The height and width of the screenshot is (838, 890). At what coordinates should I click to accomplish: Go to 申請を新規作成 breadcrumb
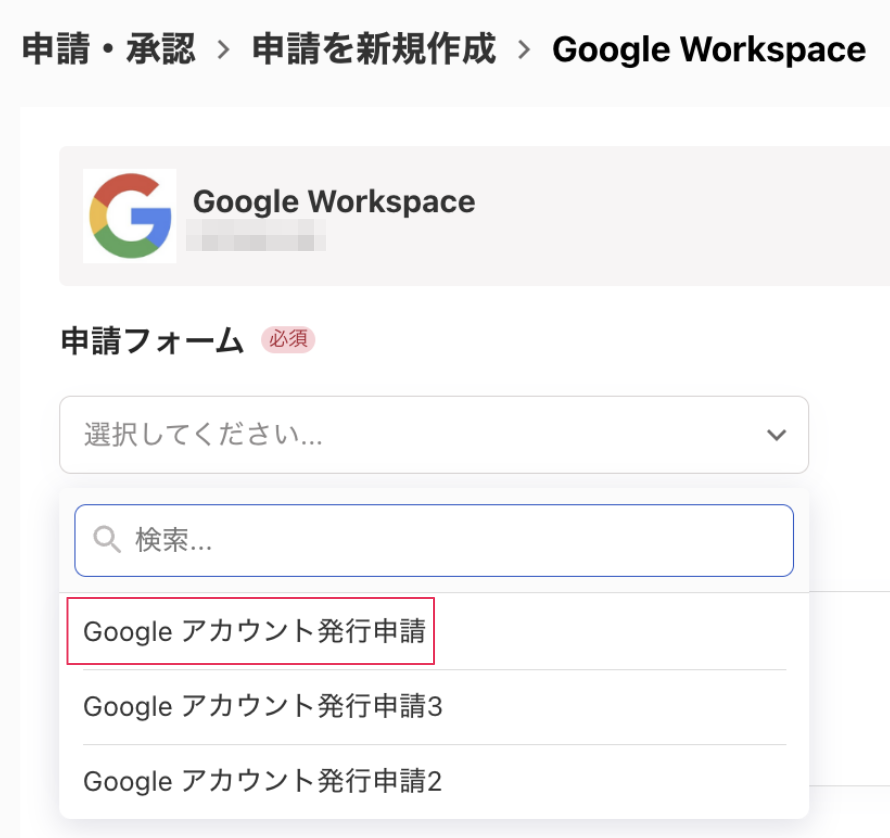374,49
